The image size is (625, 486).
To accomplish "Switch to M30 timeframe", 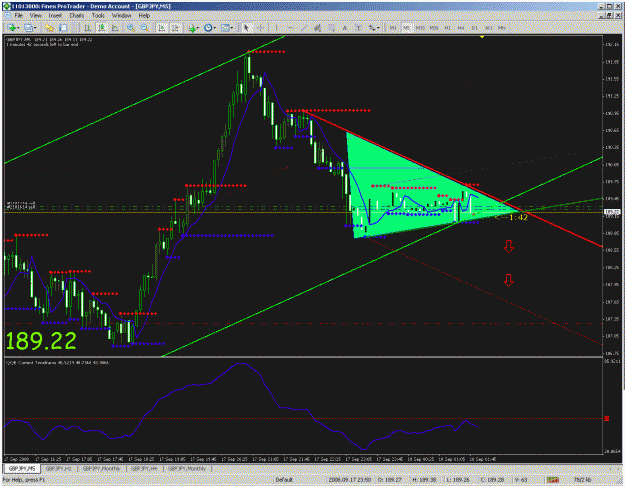I will [x=434, y=28].
